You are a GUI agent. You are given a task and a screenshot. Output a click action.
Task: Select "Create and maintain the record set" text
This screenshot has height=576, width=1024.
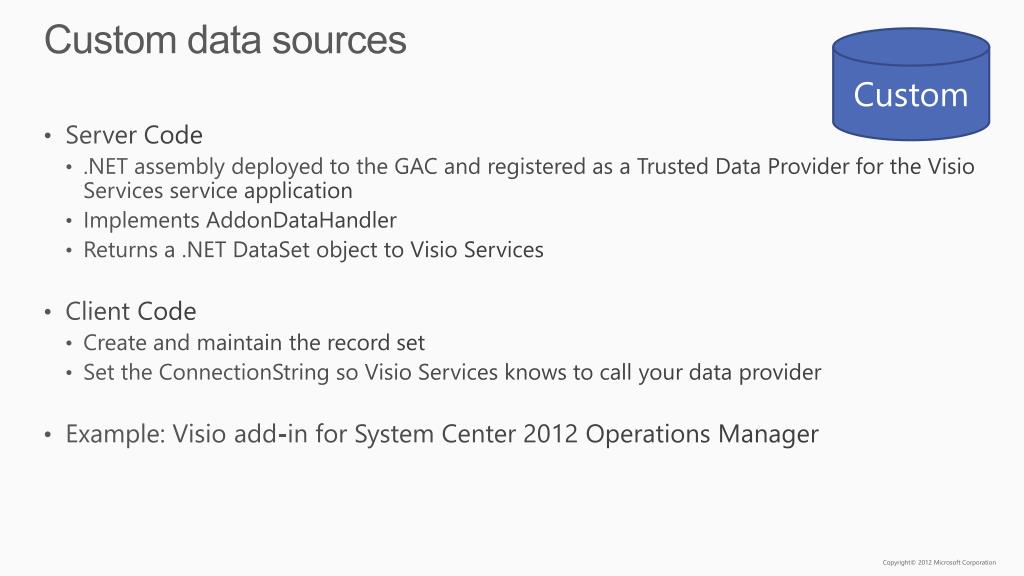[x=254, y=343]
